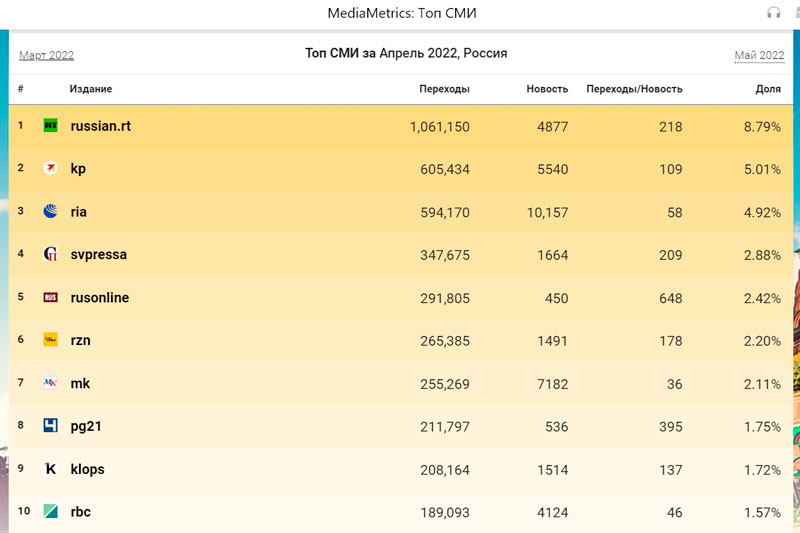800x533 pixels.
Task: Open the svpressa publication link
Action: pyautogui.click(x=98, y=255)
